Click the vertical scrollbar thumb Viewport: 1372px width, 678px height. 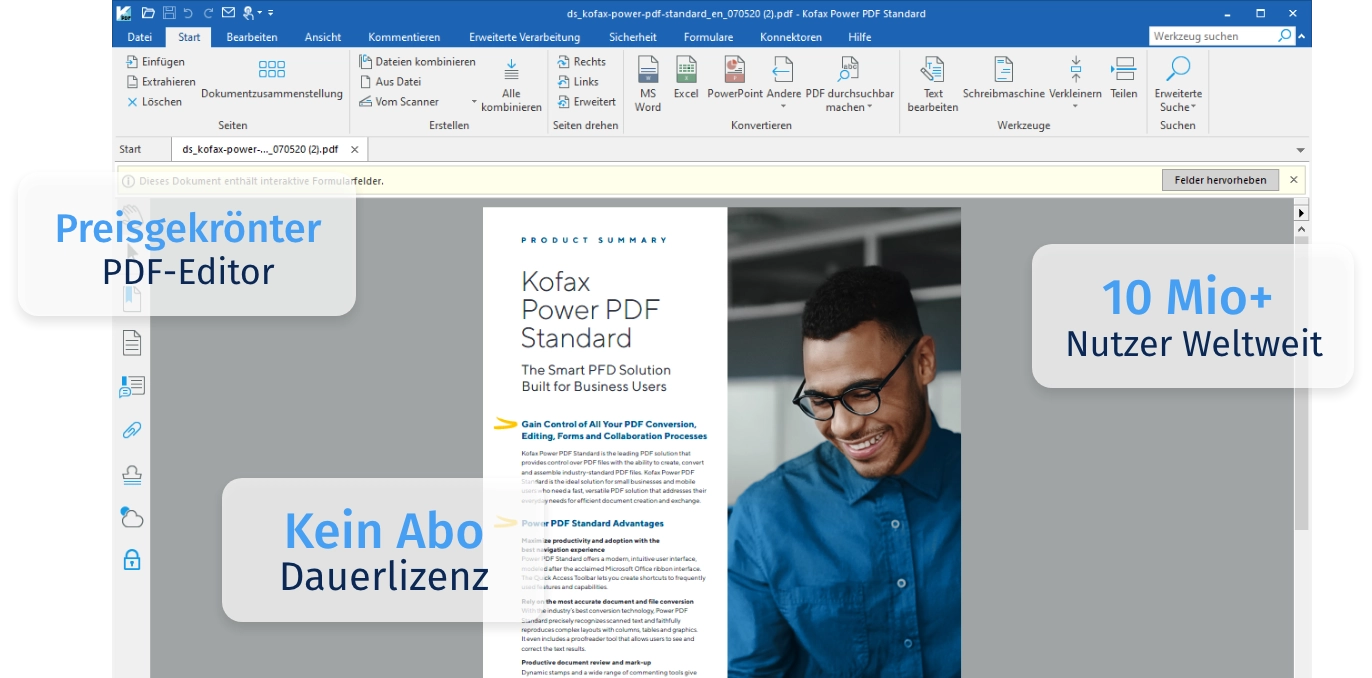(x=1302, y=383)
